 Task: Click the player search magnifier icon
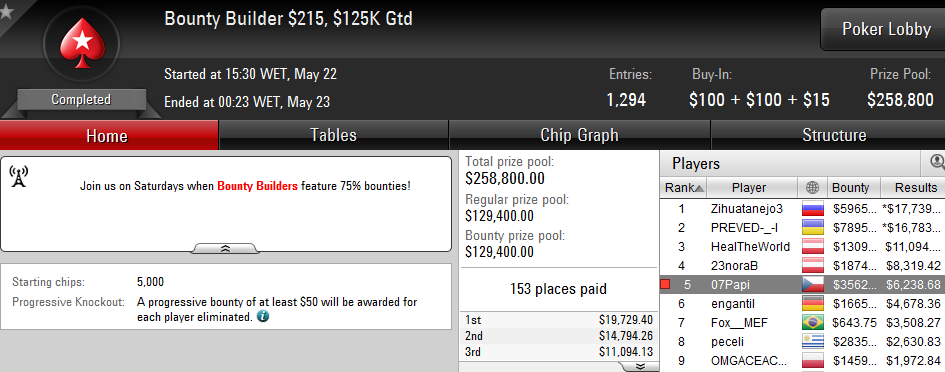937,163
